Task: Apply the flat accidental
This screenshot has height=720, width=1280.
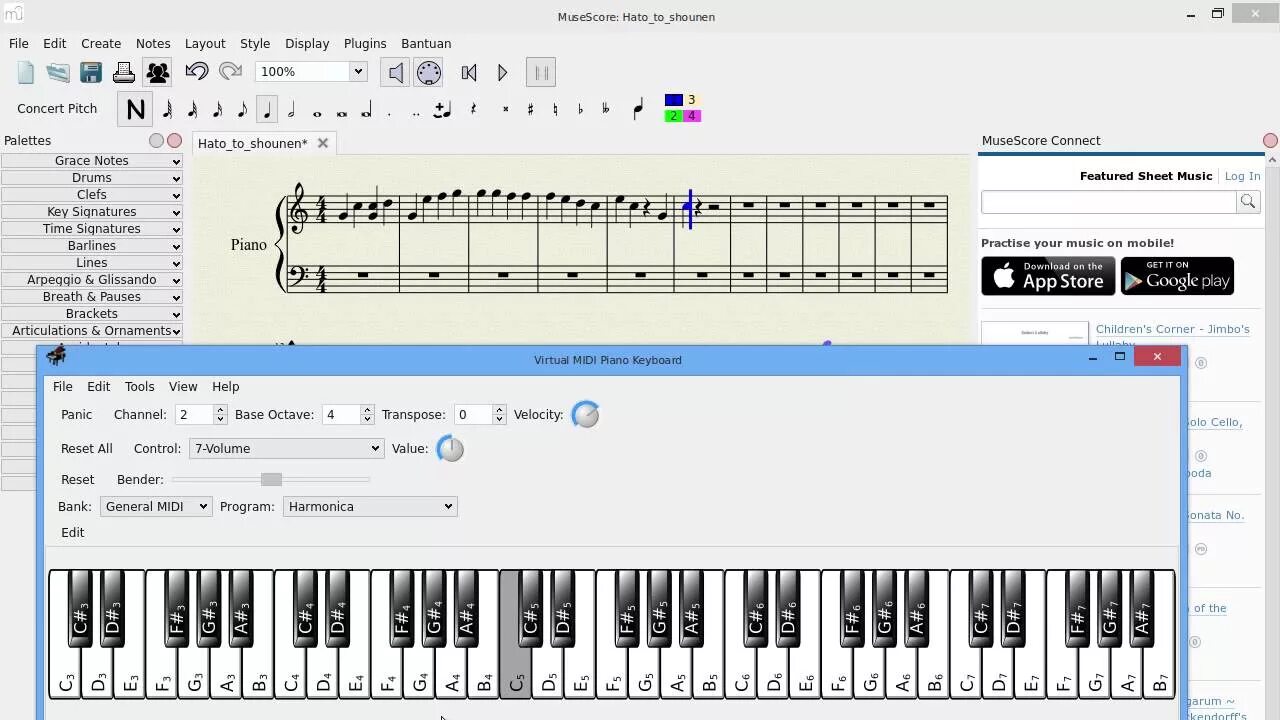Action: [581, 110]
